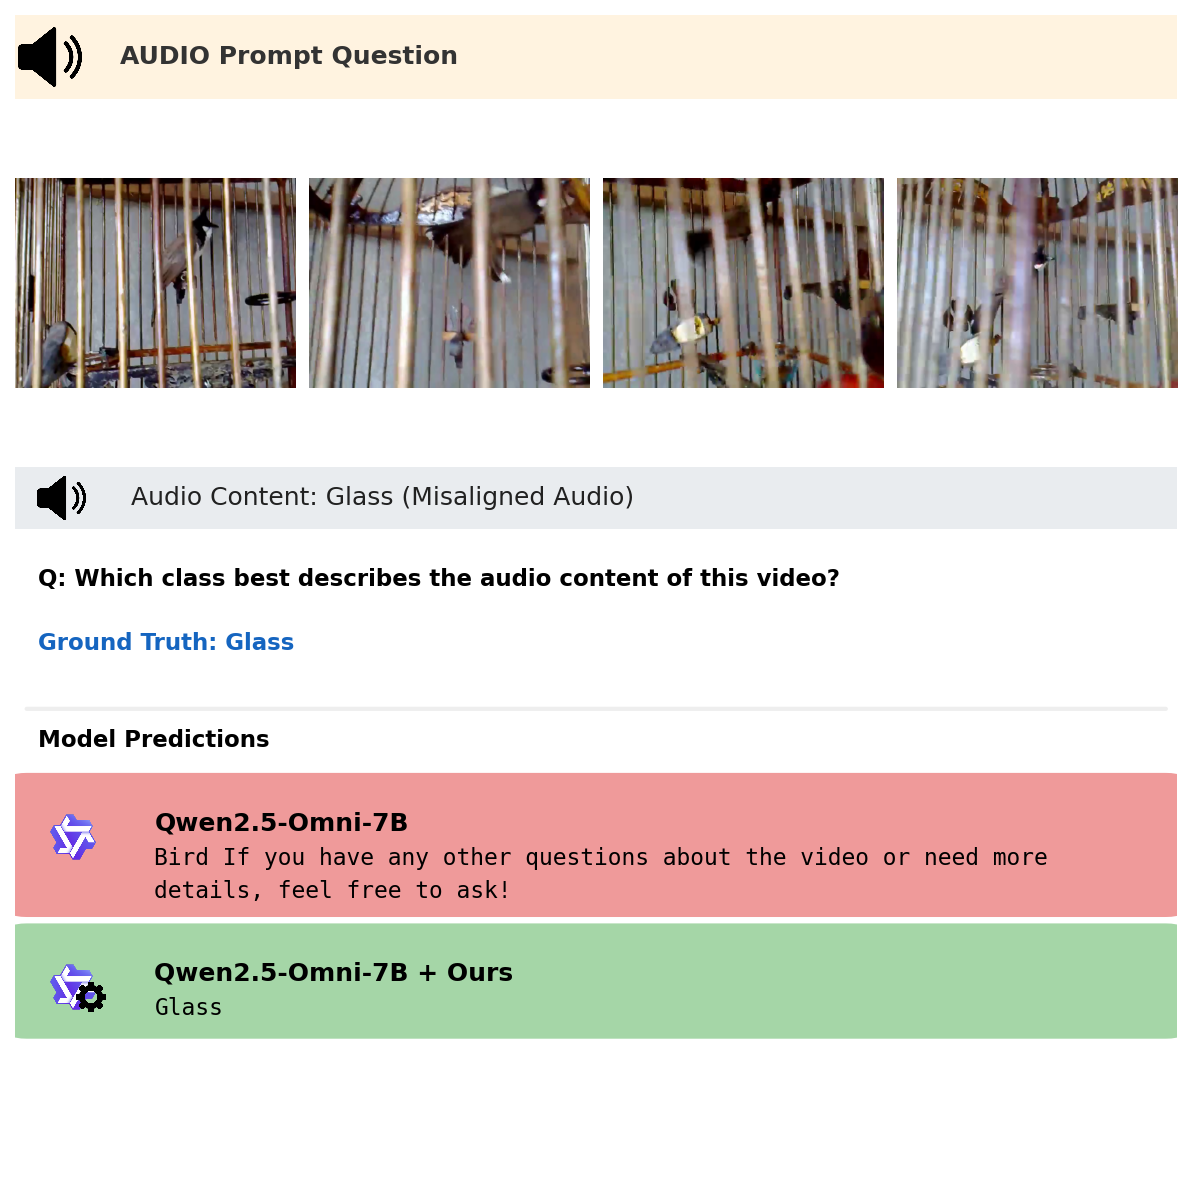
Task: Click the Ground Truth: Glass text
Action: 166,642
